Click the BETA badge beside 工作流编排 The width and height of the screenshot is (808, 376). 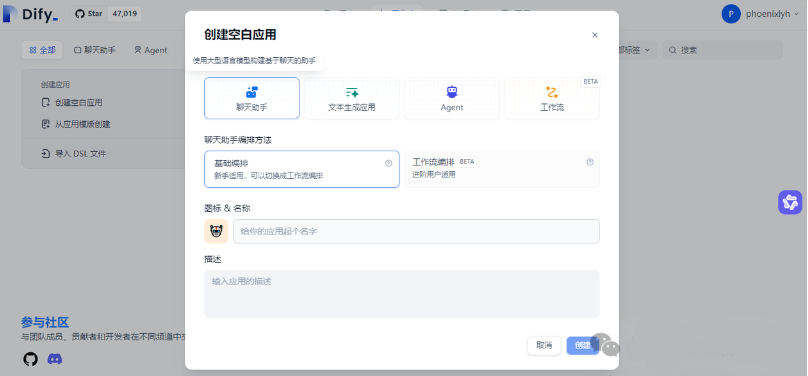pyautogui.click(x=467, y=162)
